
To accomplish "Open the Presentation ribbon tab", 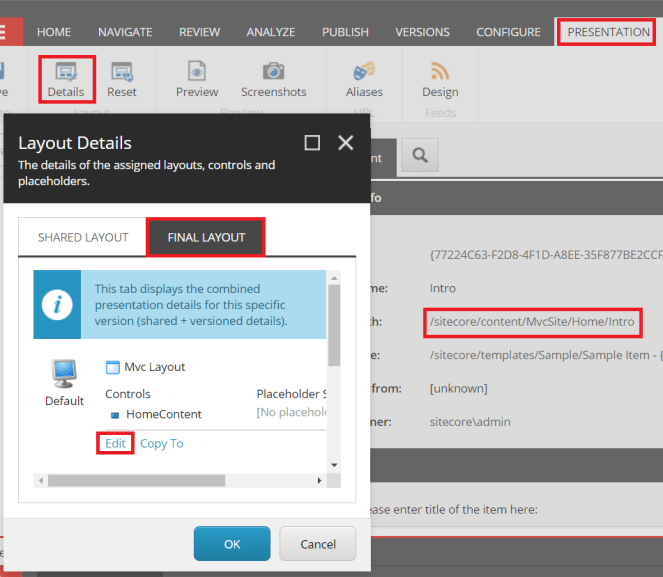I will coord(608,32).
